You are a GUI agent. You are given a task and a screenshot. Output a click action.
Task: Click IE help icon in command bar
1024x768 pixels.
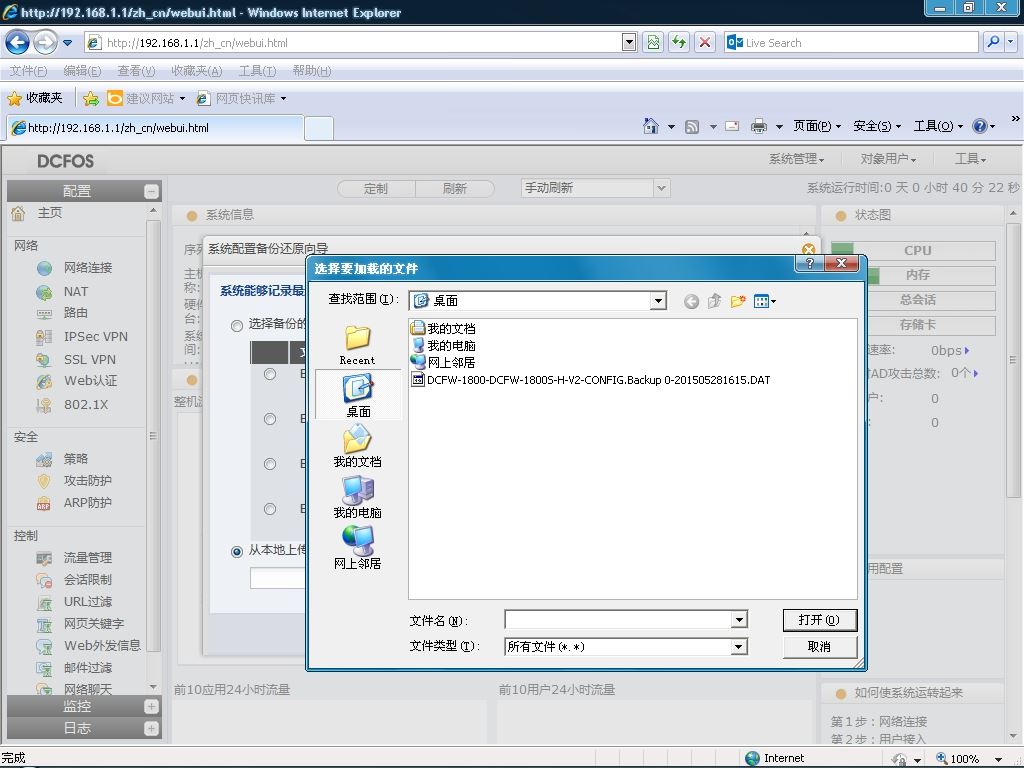pos(980,126)
